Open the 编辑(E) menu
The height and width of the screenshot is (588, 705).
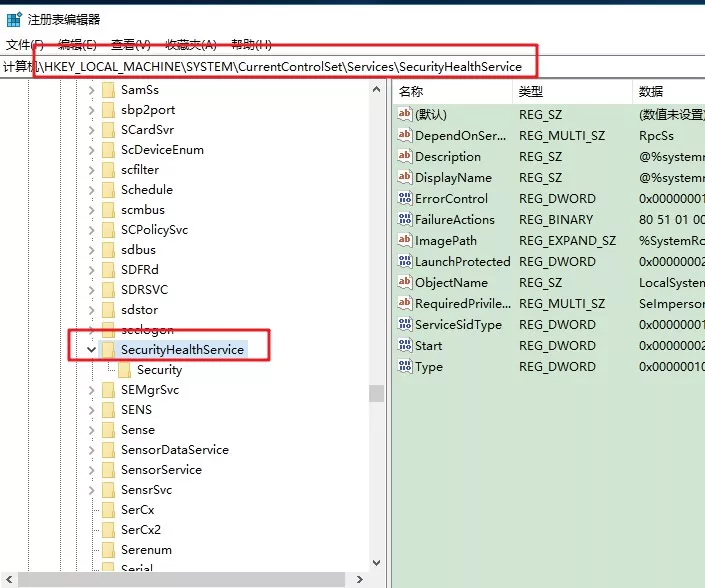77,45
